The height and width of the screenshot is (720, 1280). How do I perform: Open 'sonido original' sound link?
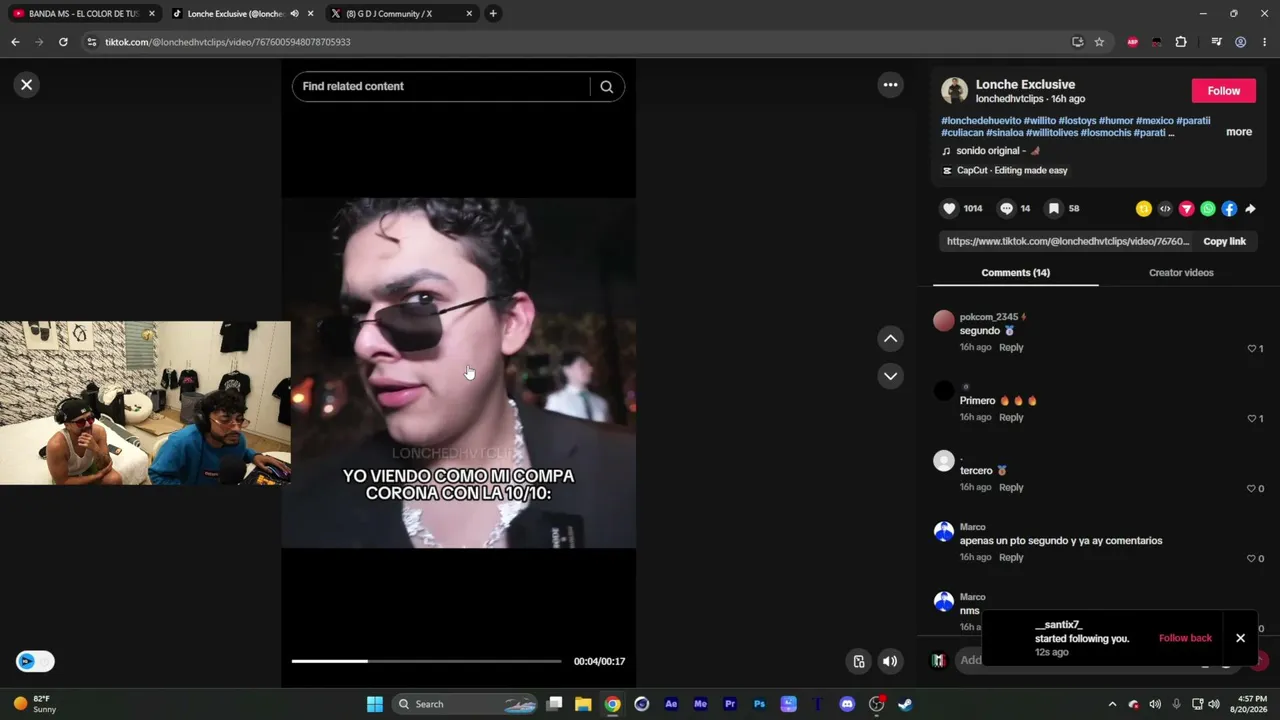991,151
